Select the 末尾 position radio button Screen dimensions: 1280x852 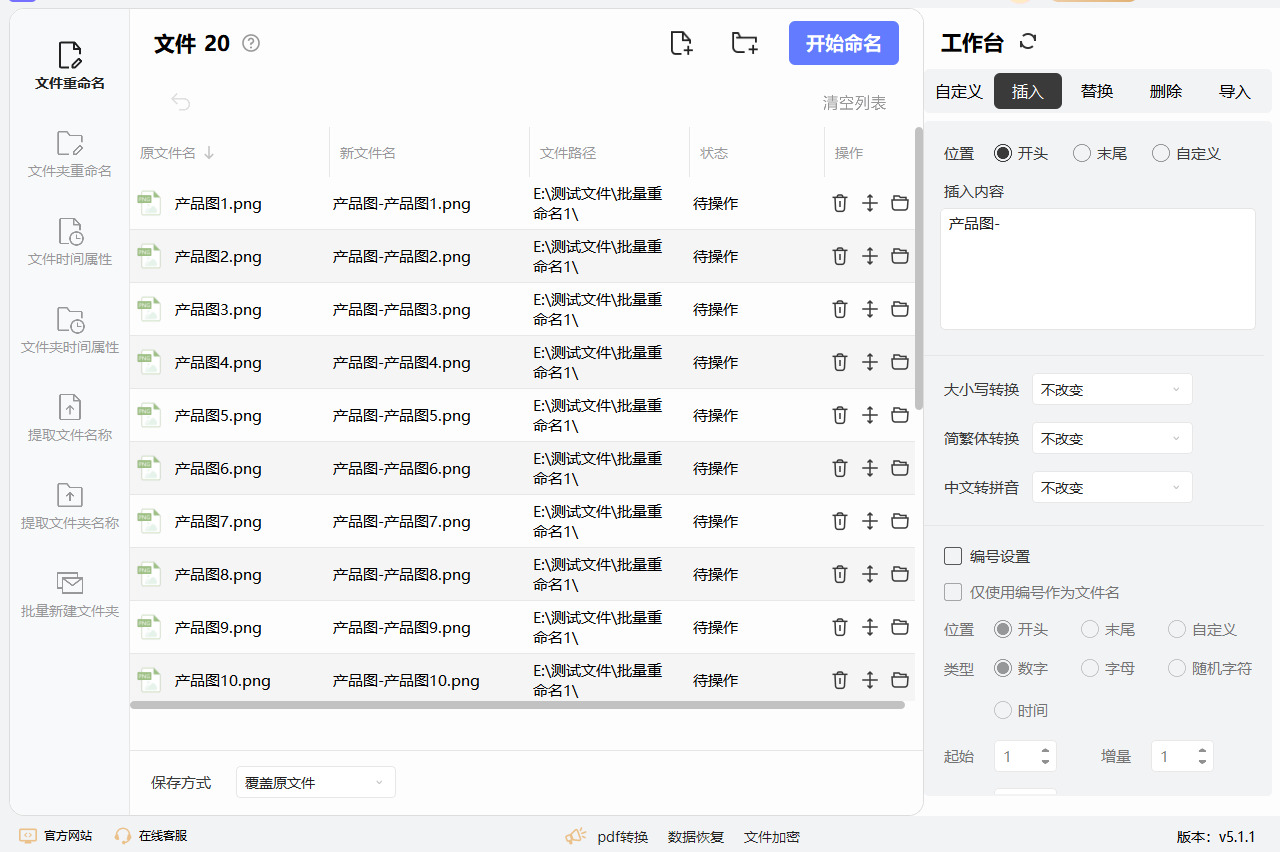click(1082, 153)
